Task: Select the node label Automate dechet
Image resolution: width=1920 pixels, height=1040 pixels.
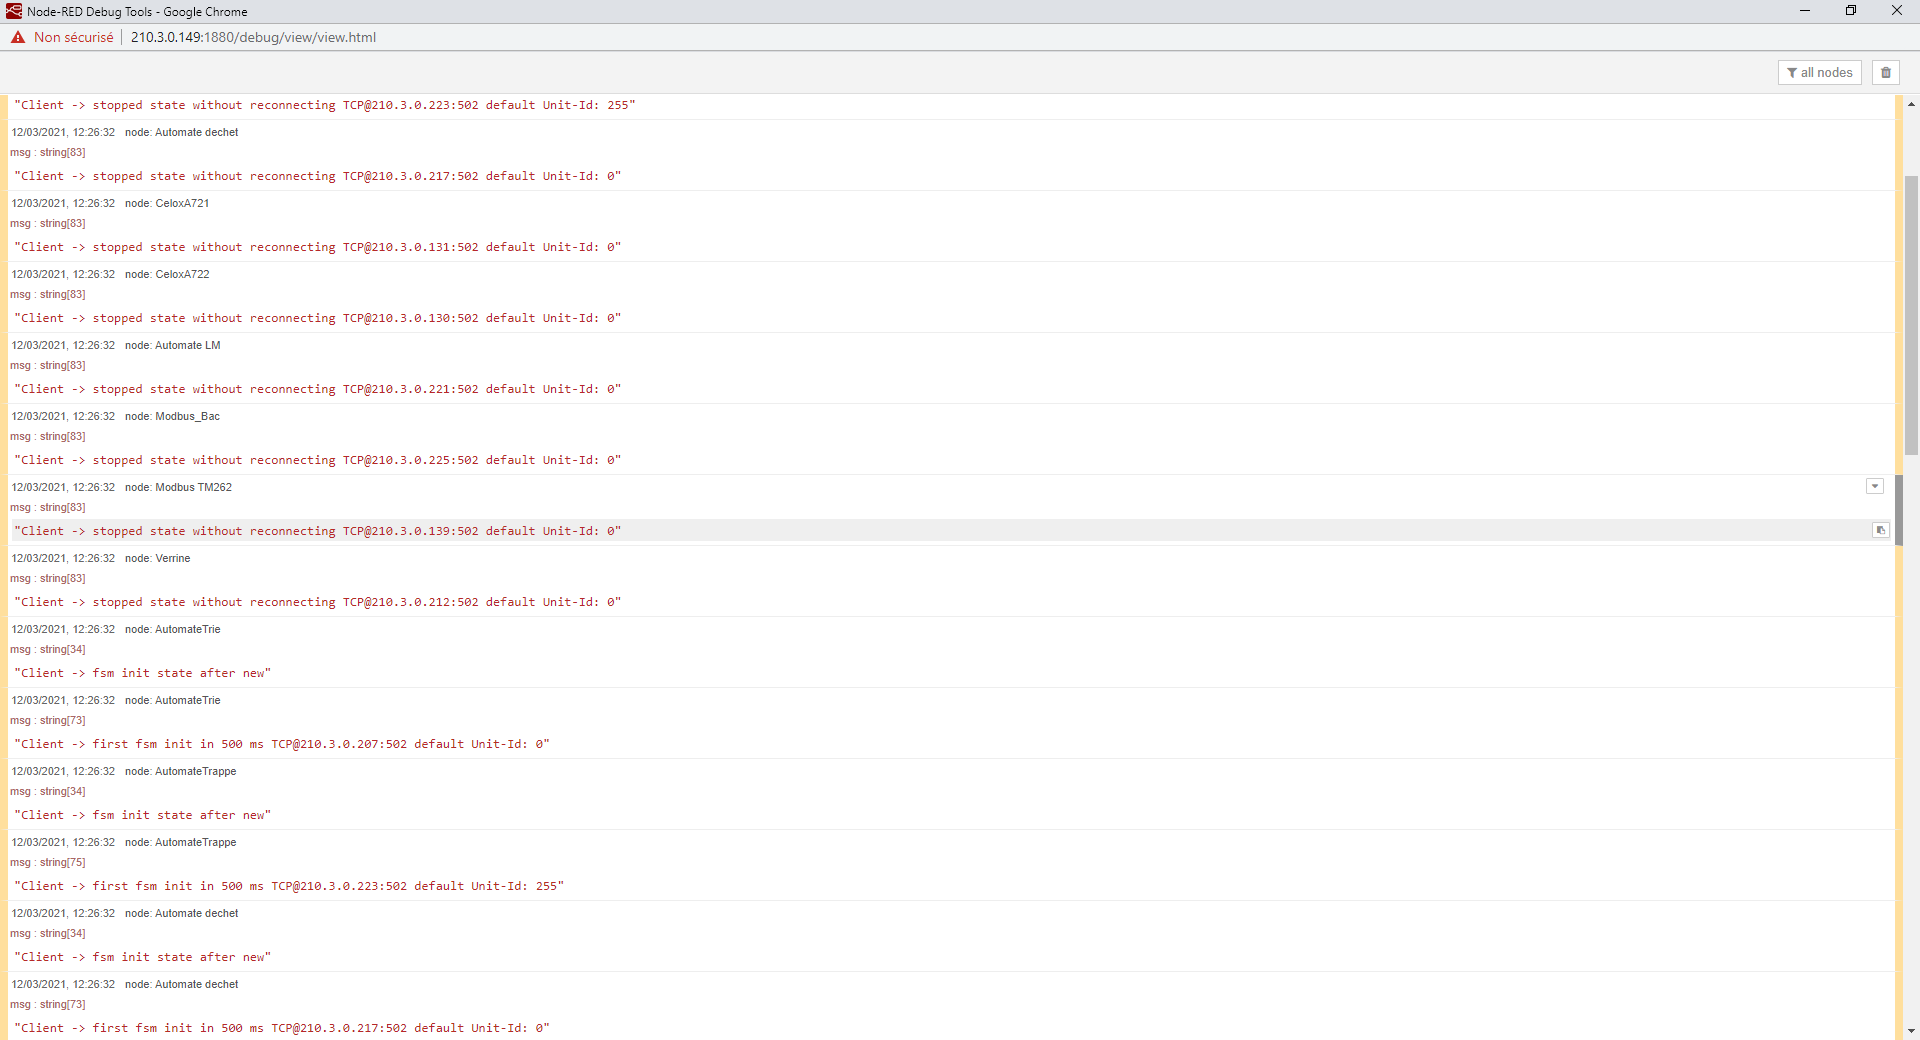Action: click(x=196, y=132)
